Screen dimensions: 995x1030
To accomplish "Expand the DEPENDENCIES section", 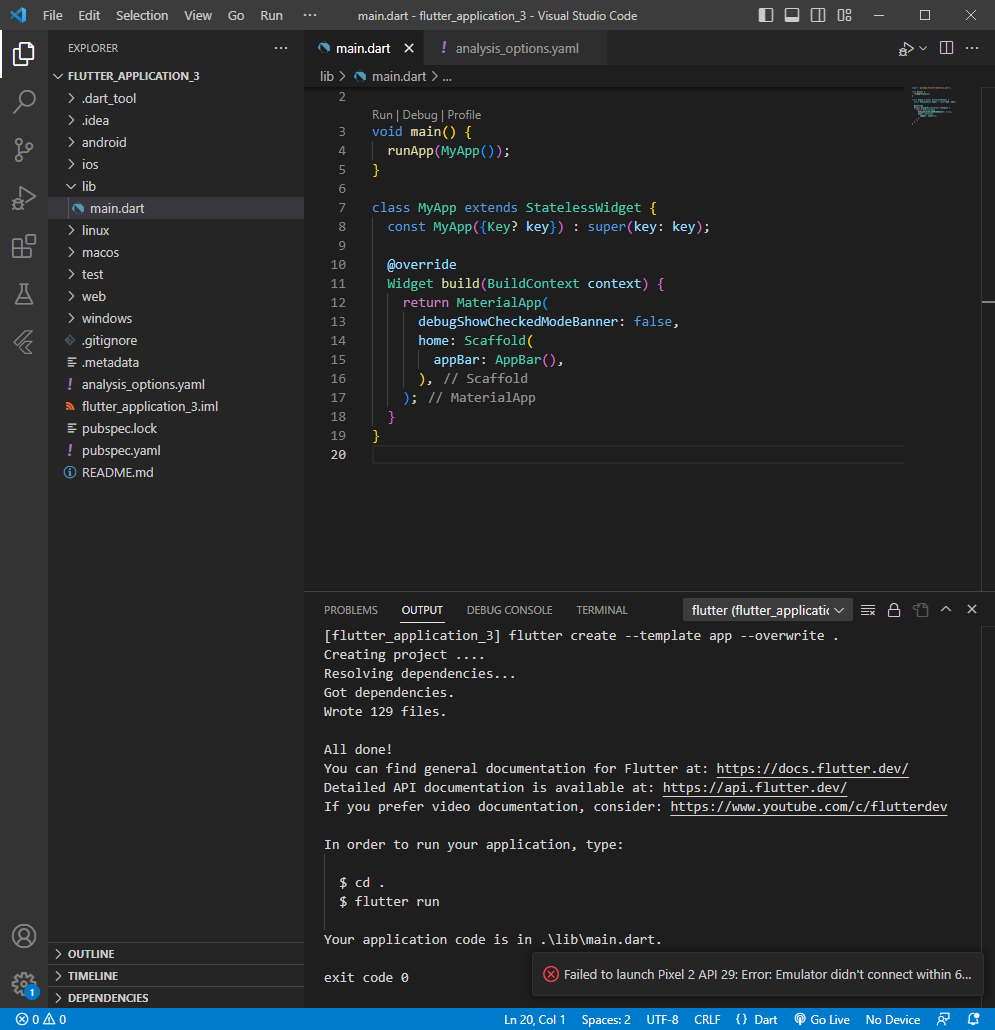I will (176, 998).
